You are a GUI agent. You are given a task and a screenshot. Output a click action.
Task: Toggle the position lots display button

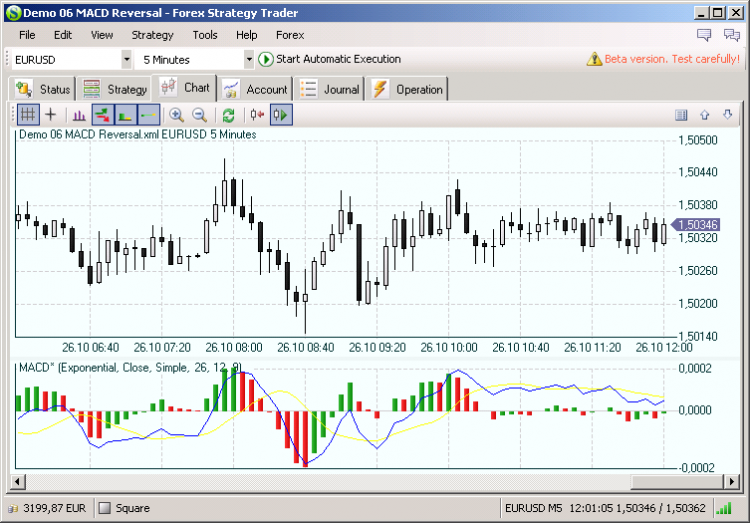(125, 115)
